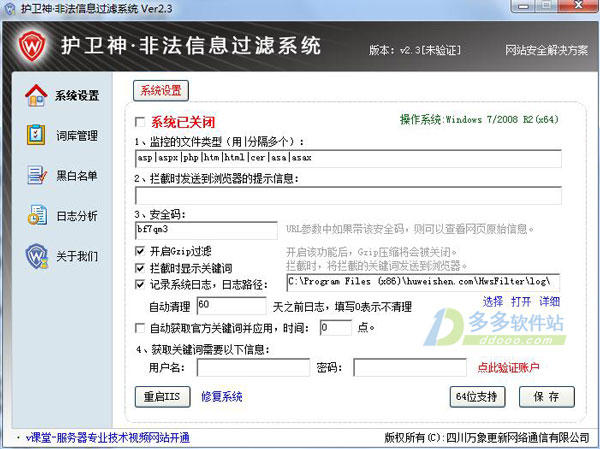Open 日志分析 document clock icon
The height and width of the screenshot is (449, 600).
[37, 215]
